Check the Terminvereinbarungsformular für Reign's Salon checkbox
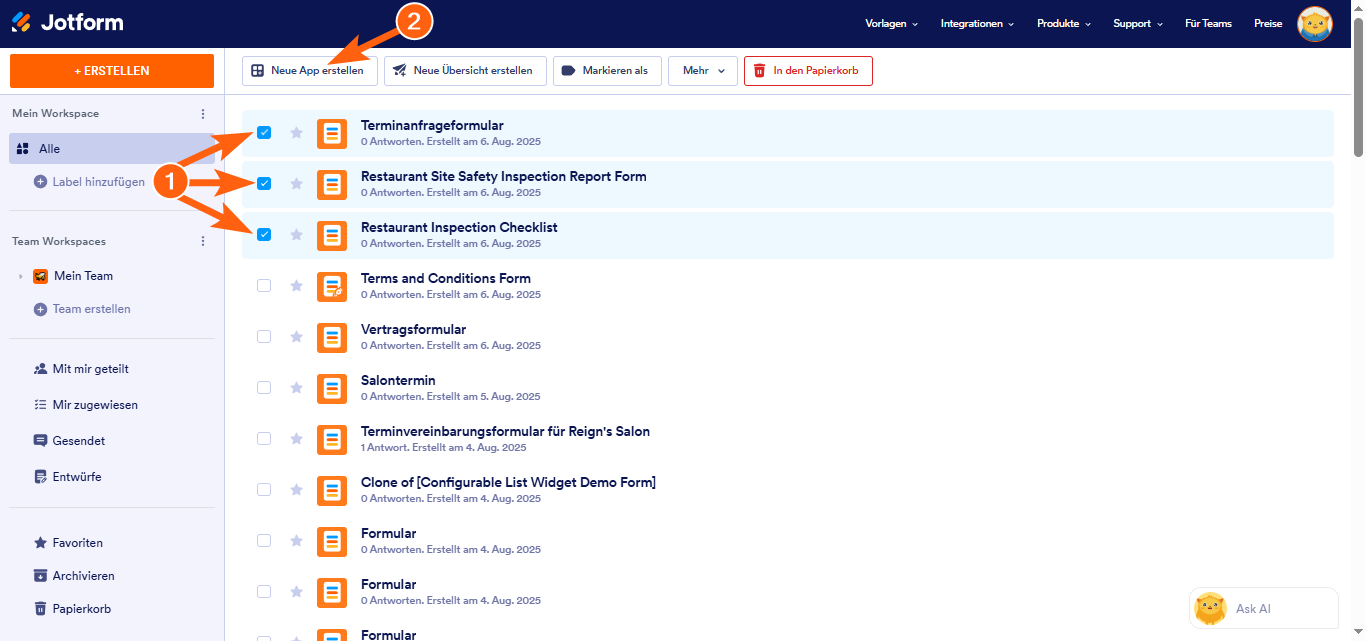The image size is (1366, 641). (264, 438)
